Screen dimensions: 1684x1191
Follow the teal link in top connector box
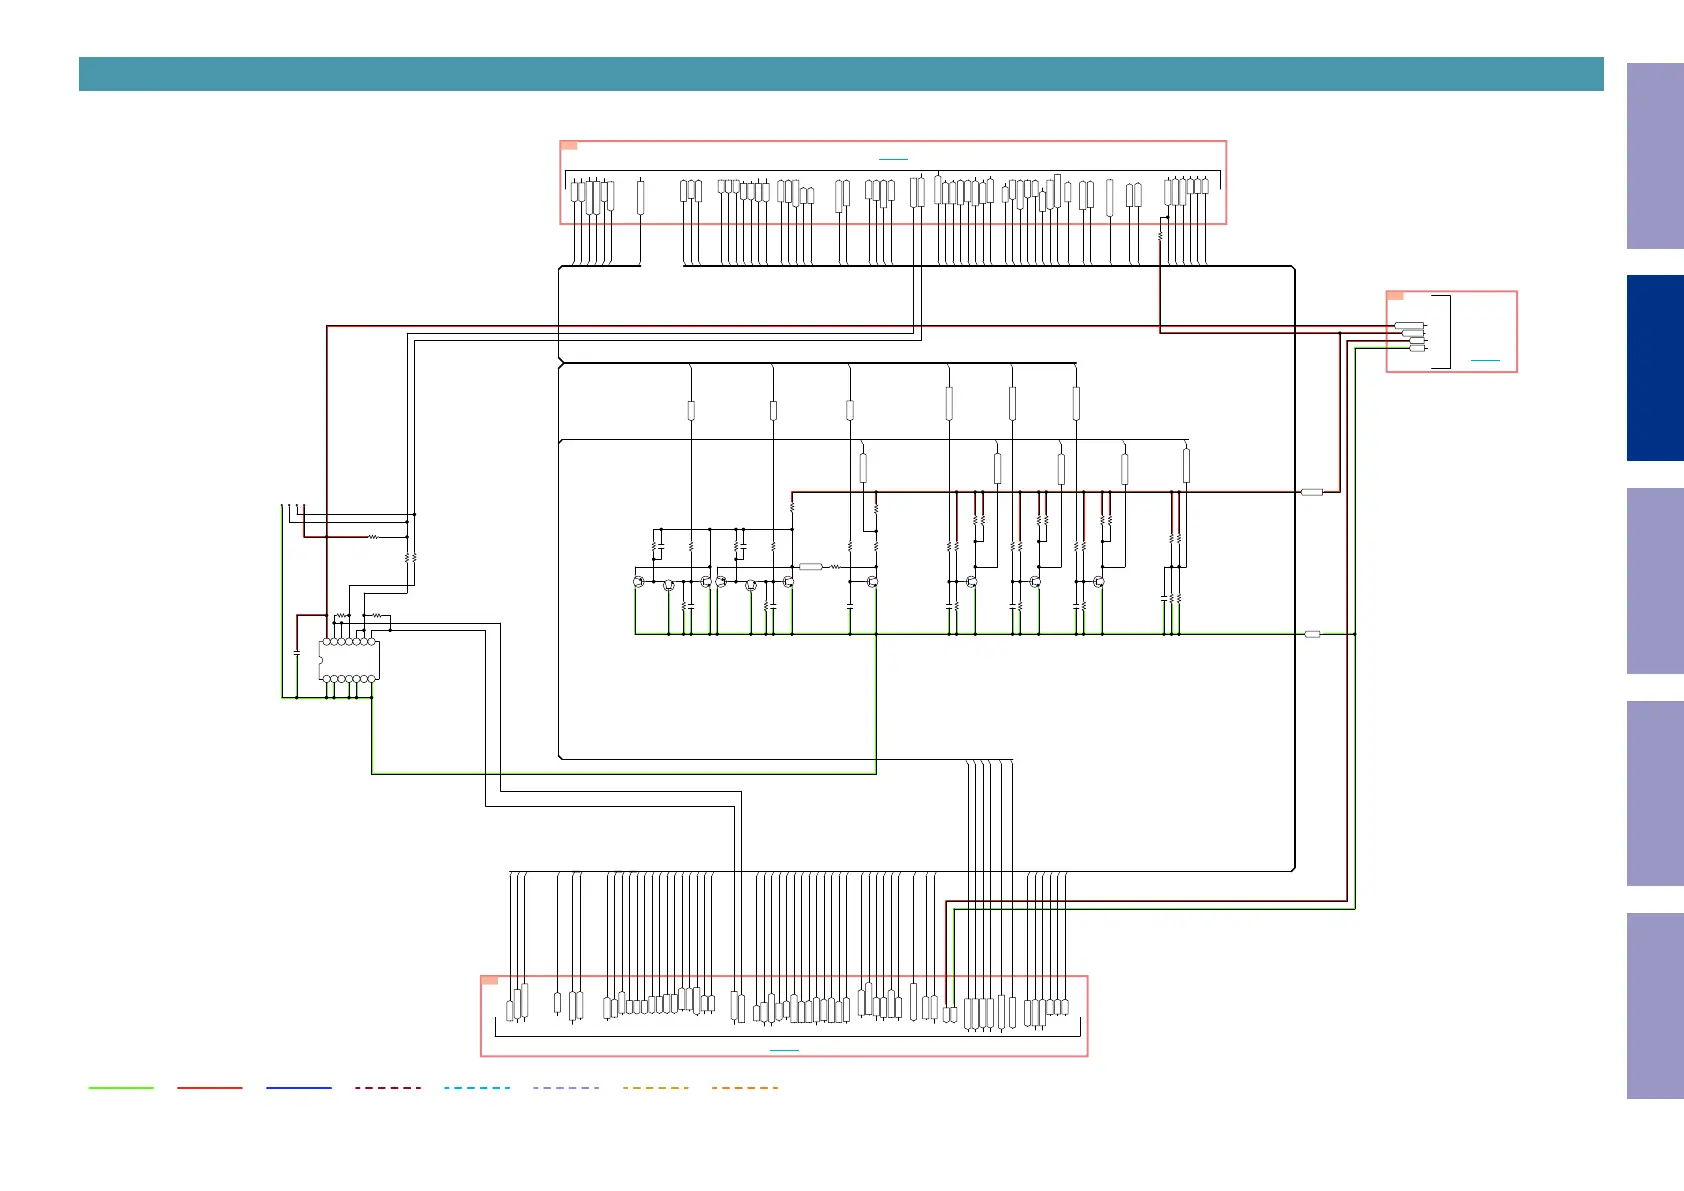pyautogui.click(x=893, y=159)
